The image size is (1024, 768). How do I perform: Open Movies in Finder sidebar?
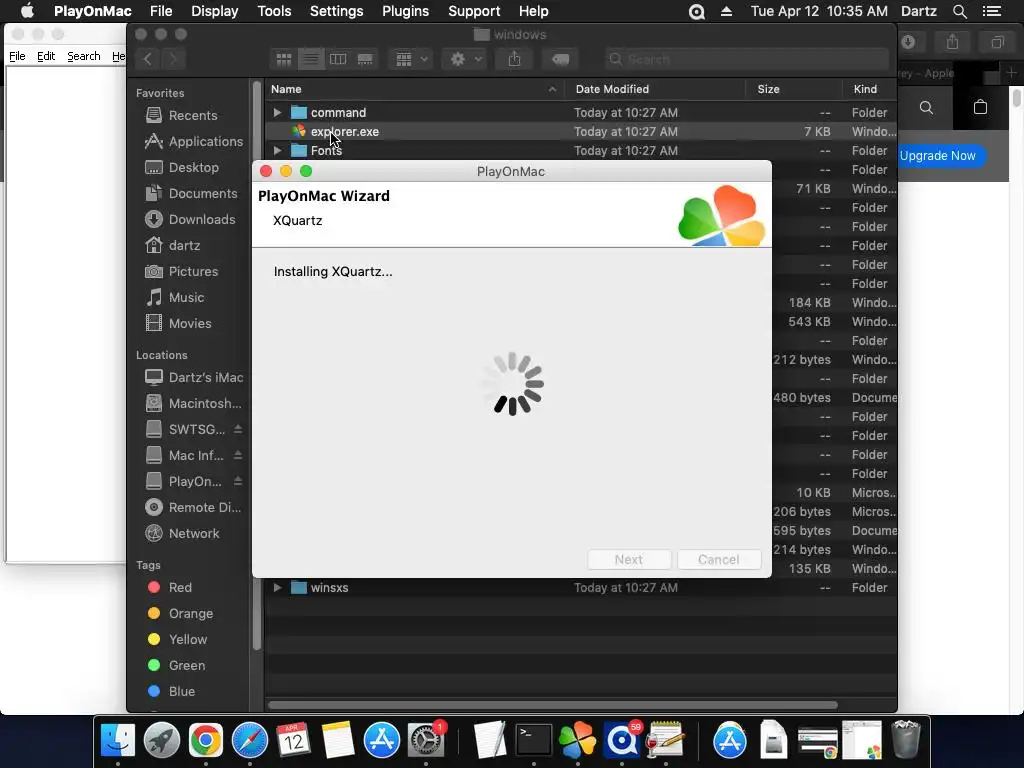(x=178, y=323)
